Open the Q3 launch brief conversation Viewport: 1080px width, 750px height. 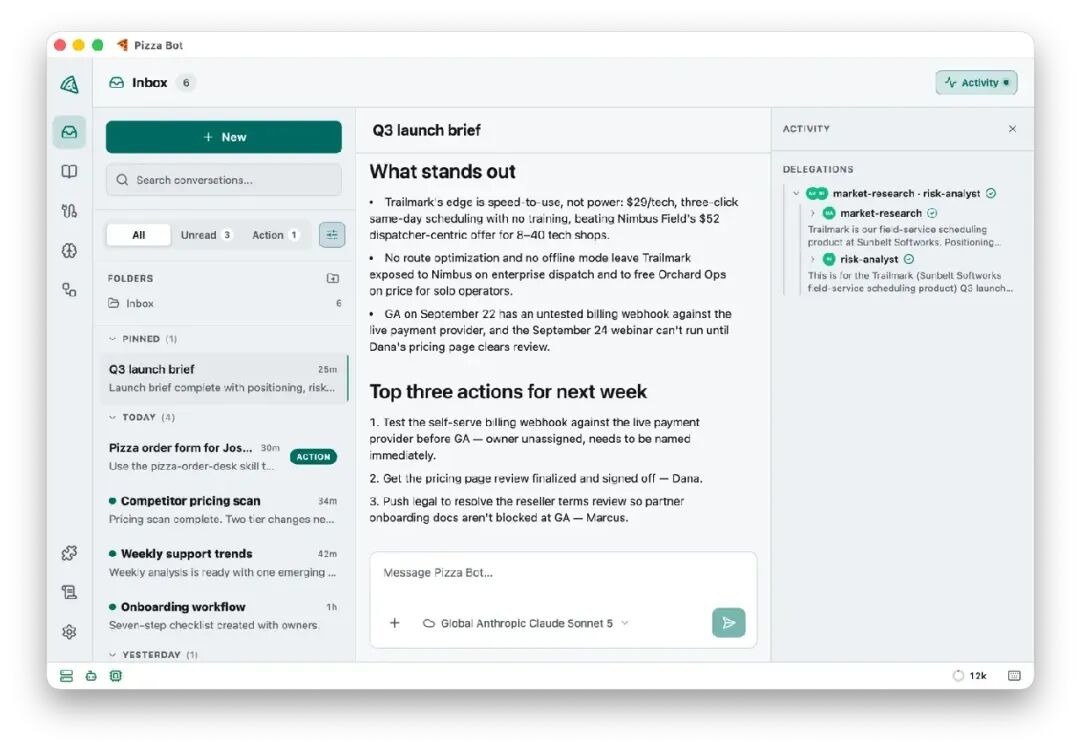tap(224, 378)
